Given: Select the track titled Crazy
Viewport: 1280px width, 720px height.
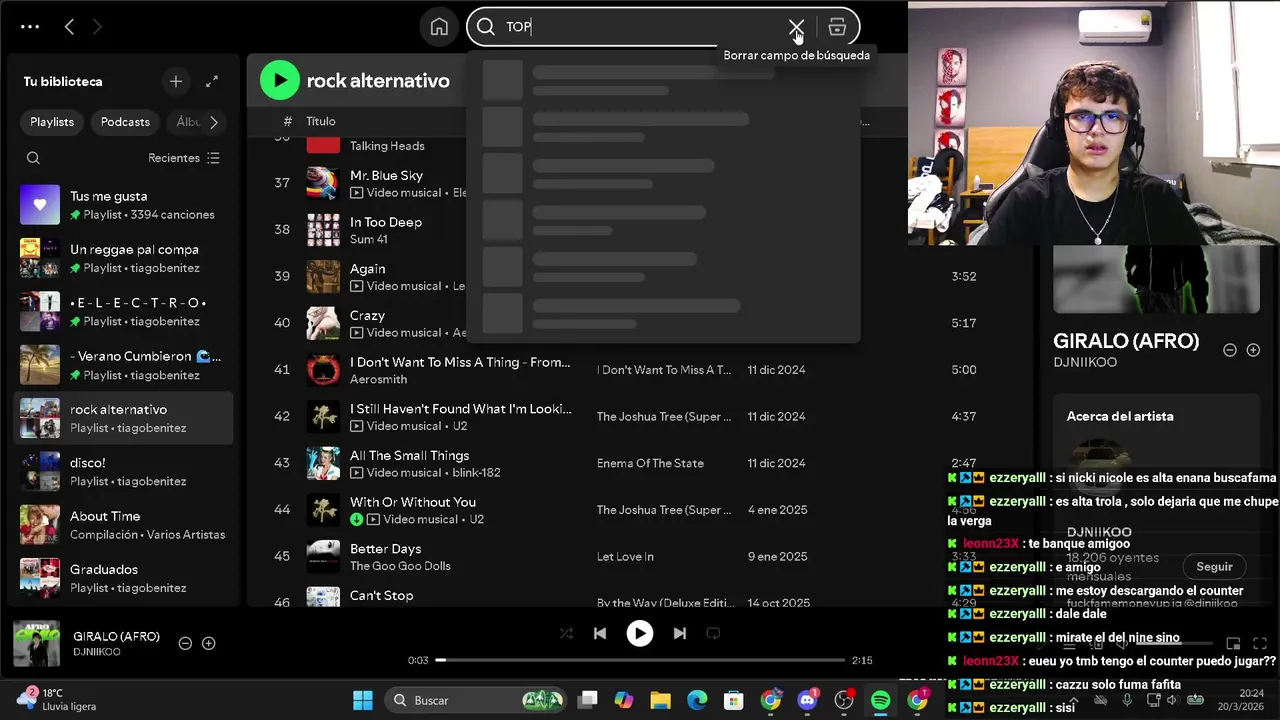Looking at the screenshot, I should click(367, 315).
